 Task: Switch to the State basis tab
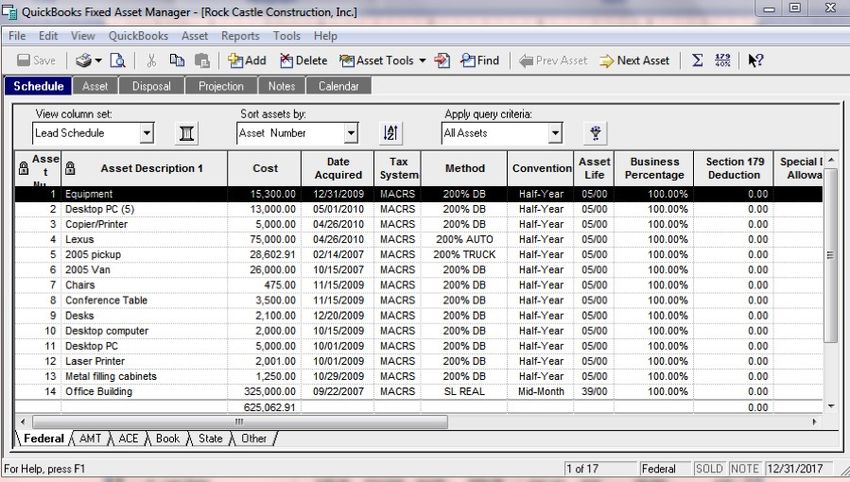point(210,438)
